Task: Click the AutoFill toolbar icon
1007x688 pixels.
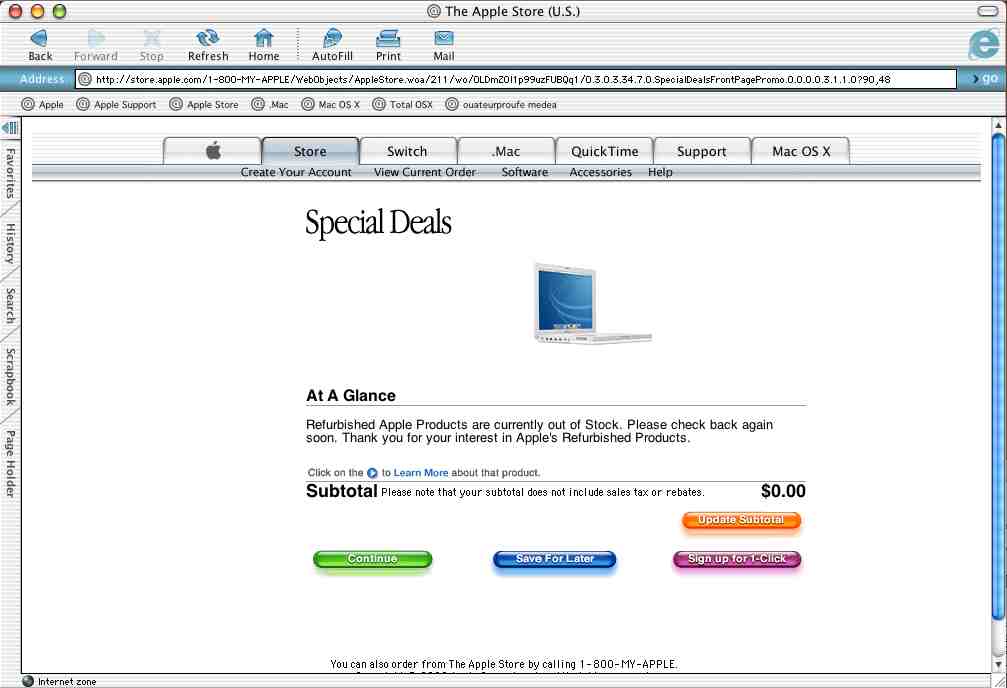Action: [332, 39]
